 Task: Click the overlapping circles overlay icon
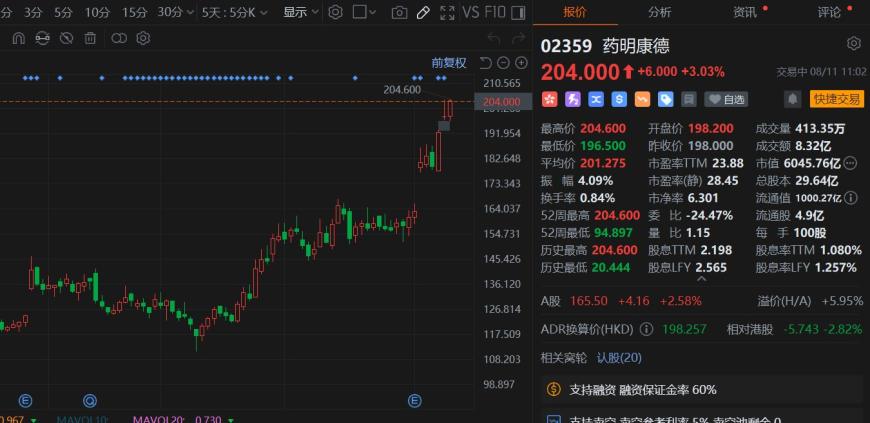(x=119, y=38)
